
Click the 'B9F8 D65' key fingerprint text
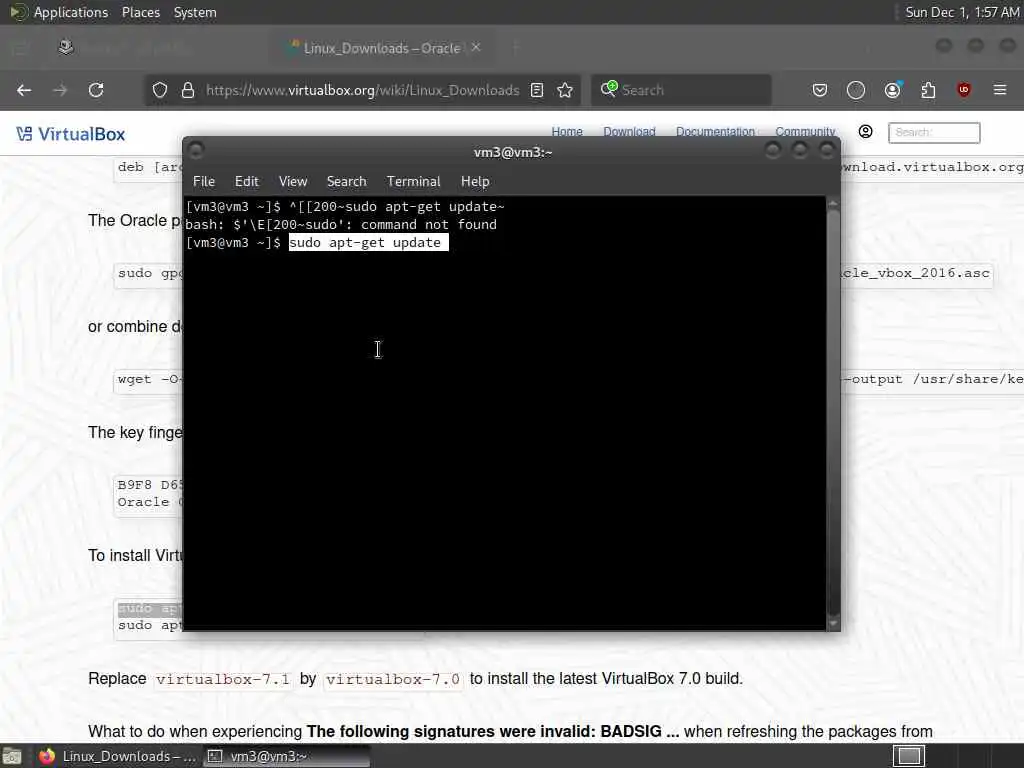pyautogui.click(x=150, y=485)
